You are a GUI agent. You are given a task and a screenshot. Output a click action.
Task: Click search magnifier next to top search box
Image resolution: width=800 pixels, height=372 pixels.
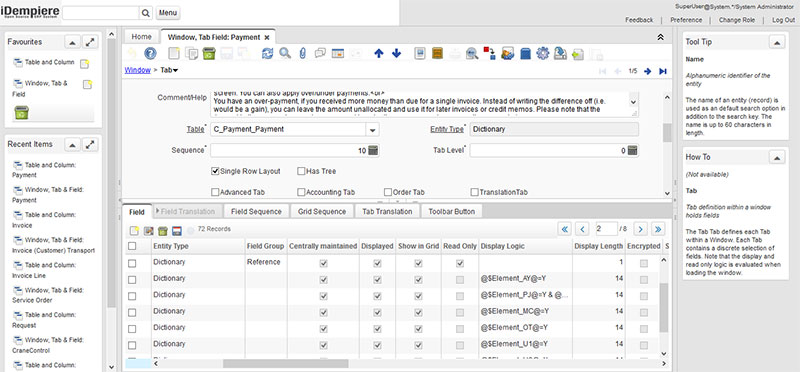point(145,13)
